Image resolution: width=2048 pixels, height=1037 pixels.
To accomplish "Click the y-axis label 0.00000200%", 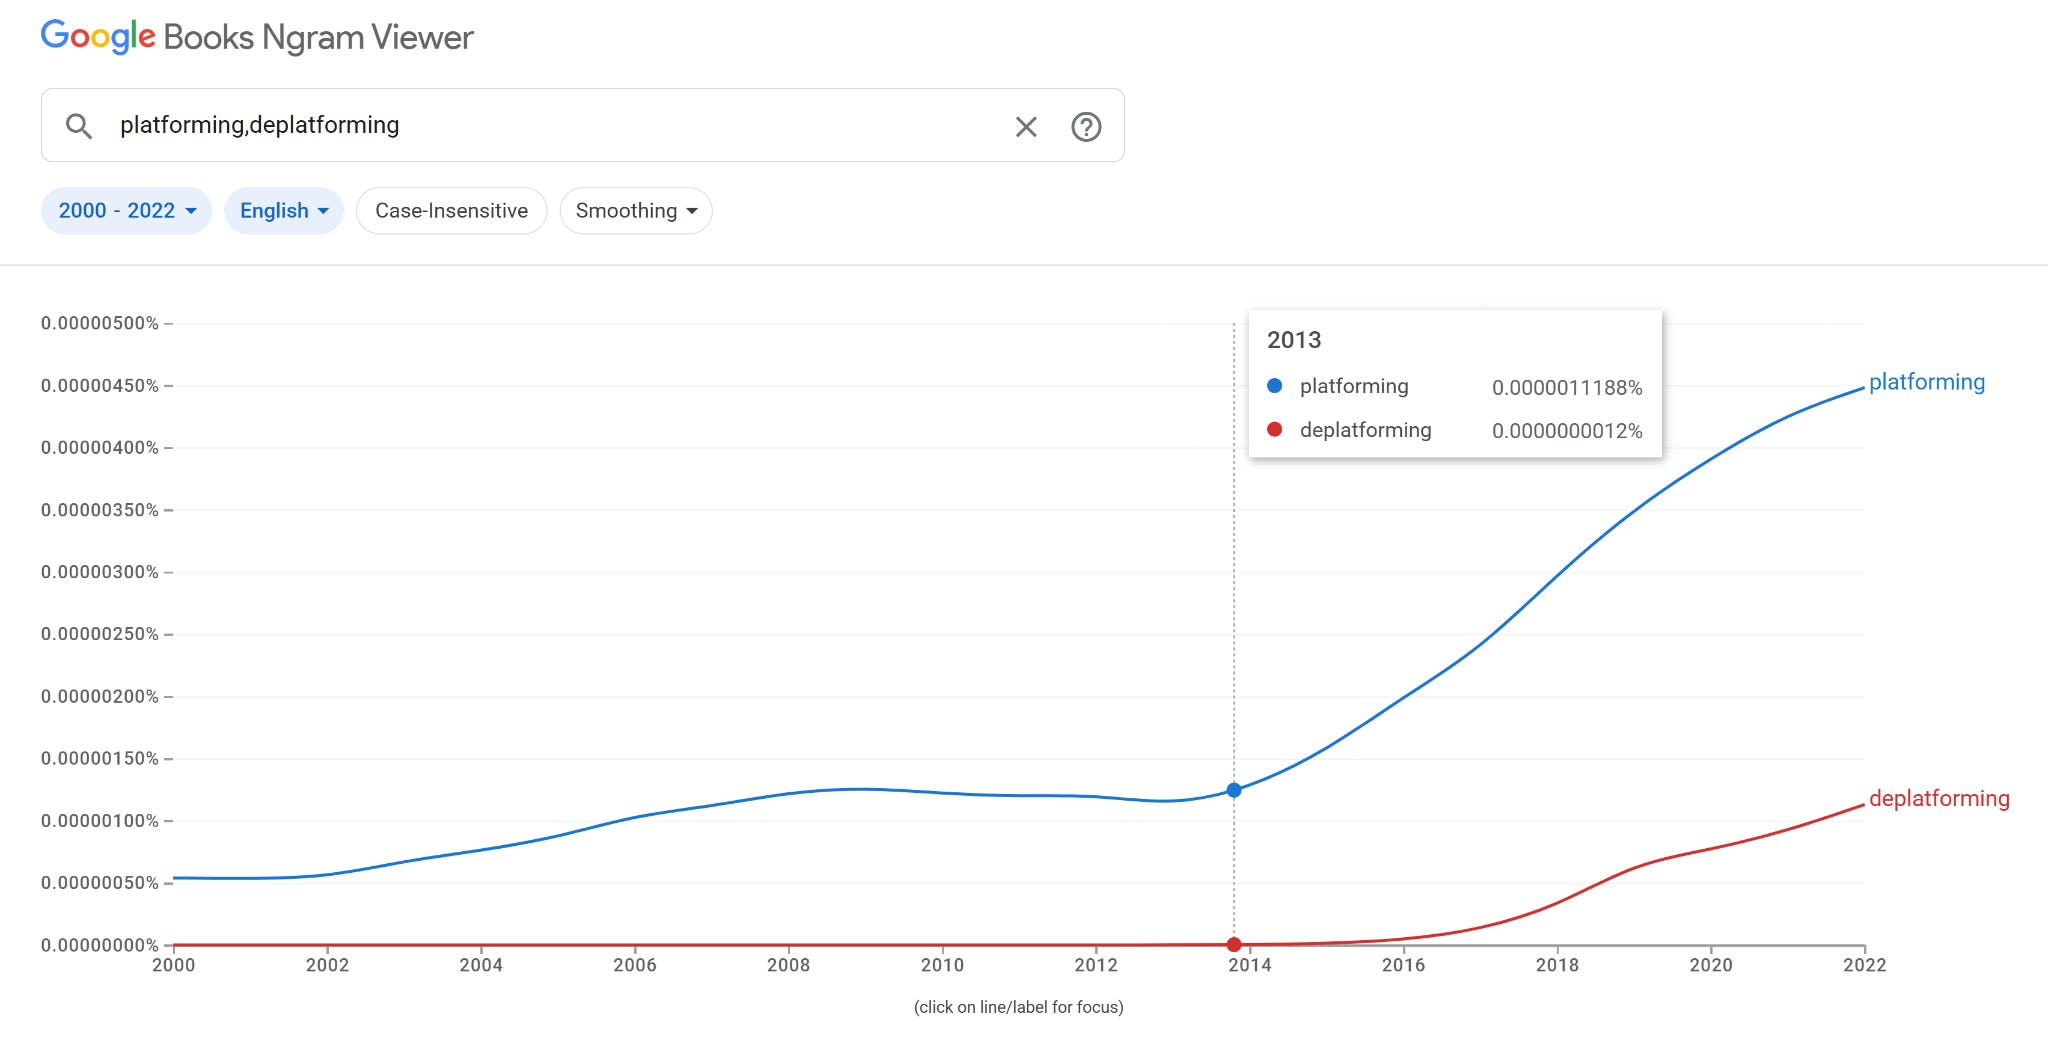I will pos(100,696).
